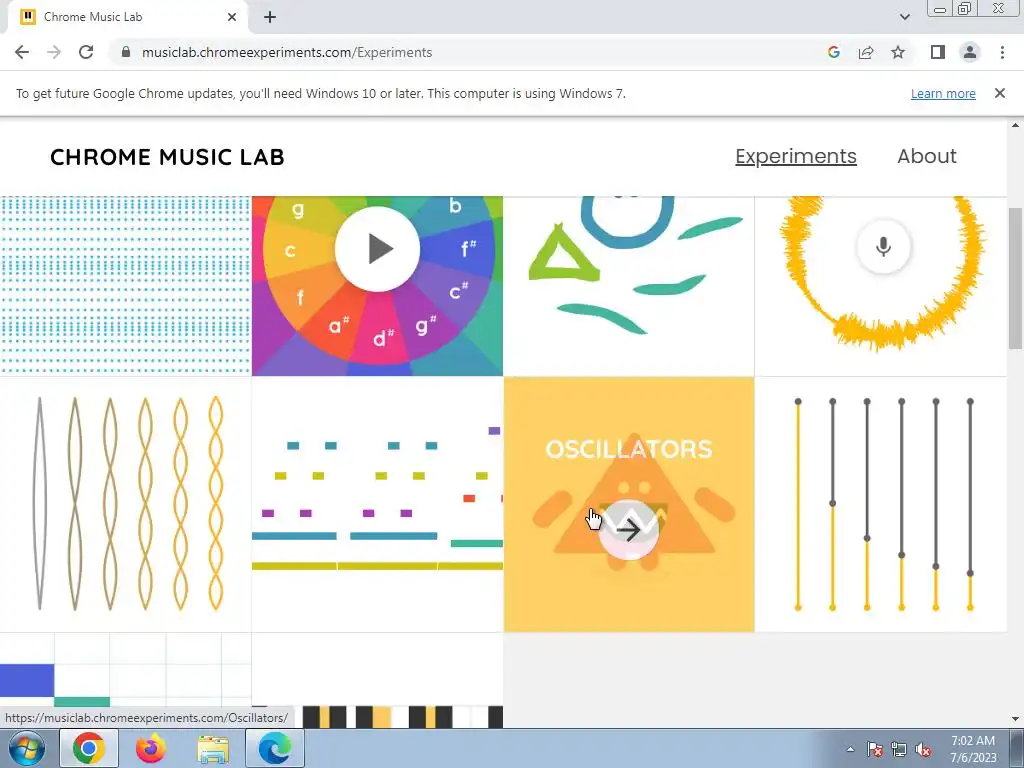
Task: Select the Chrome Music Lab tab
Action: 127,17
